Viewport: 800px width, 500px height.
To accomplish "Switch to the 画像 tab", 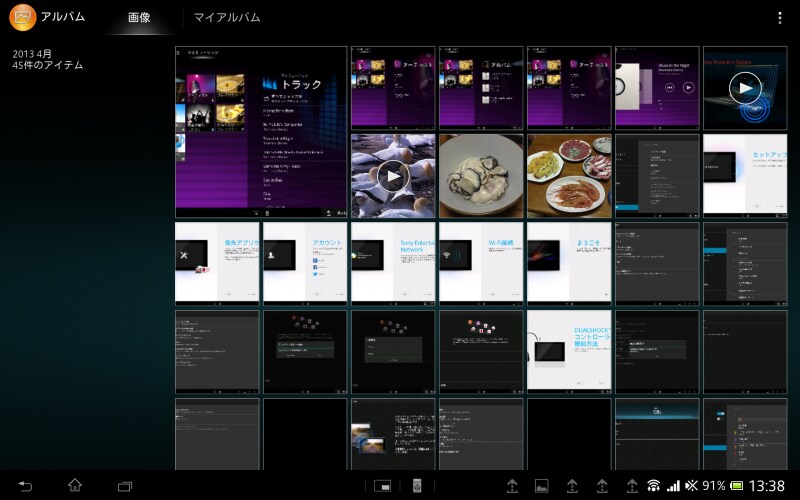I will pyautogui.click(x=139, y=18).
